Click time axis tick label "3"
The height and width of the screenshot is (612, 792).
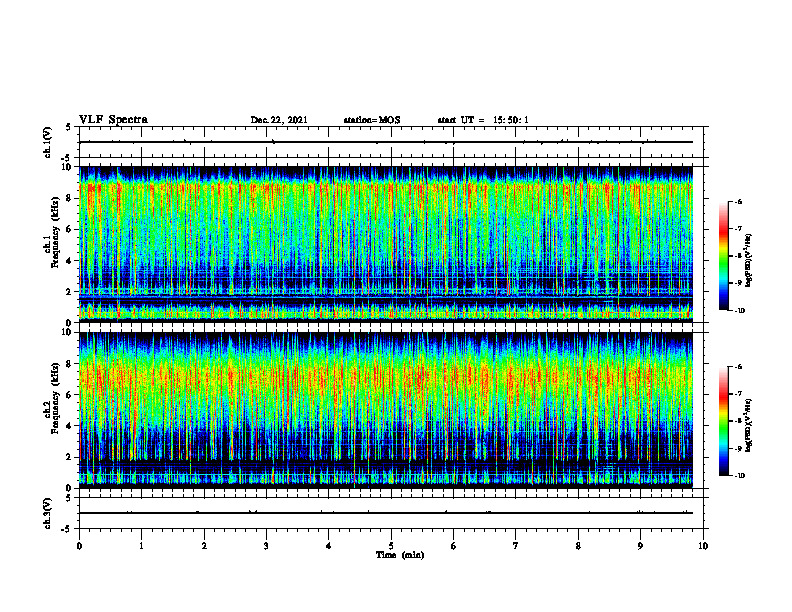point(266,546)
